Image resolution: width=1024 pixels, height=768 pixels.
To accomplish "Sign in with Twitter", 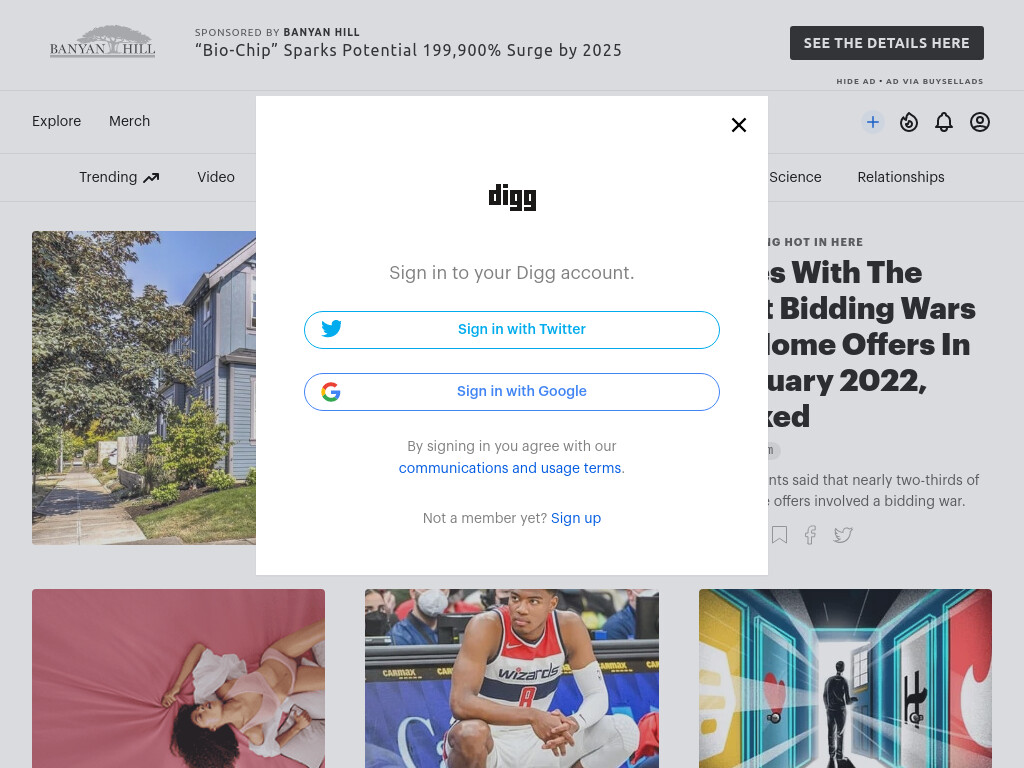I will [x=512, y=330].
